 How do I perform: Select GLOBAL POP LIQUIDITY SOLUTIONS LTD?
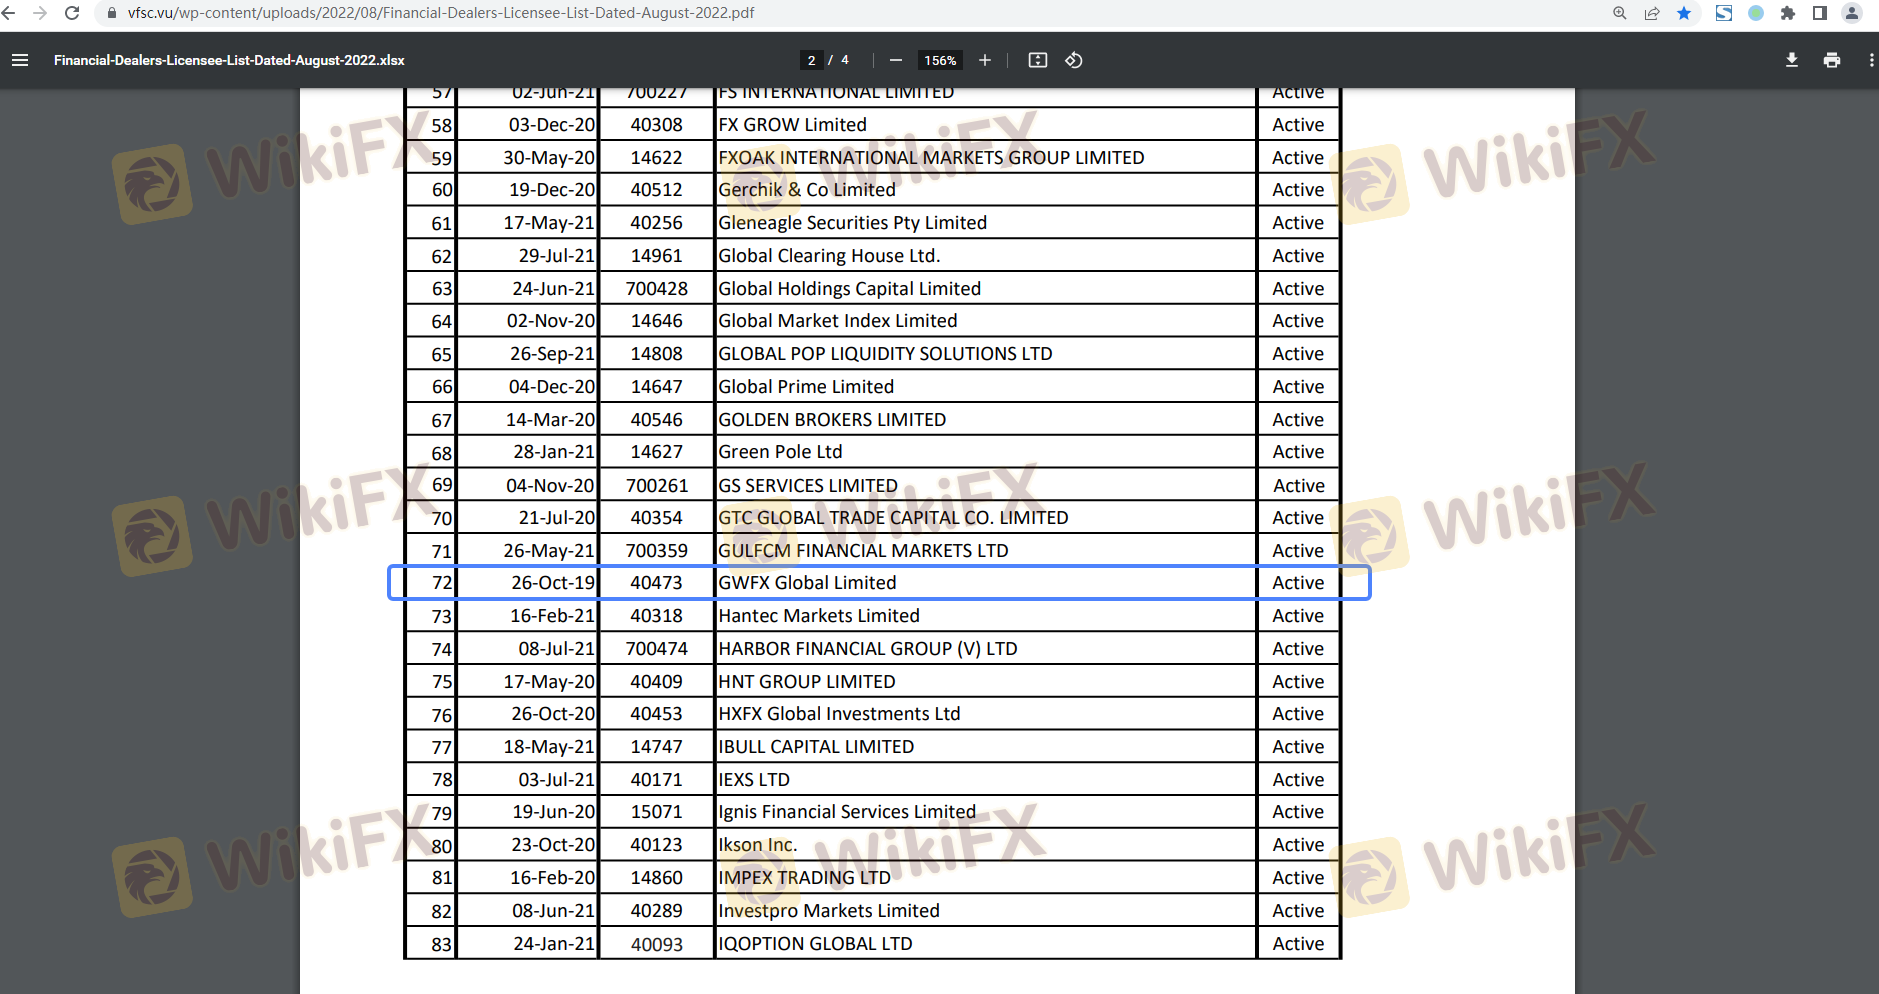coord(885,354)
